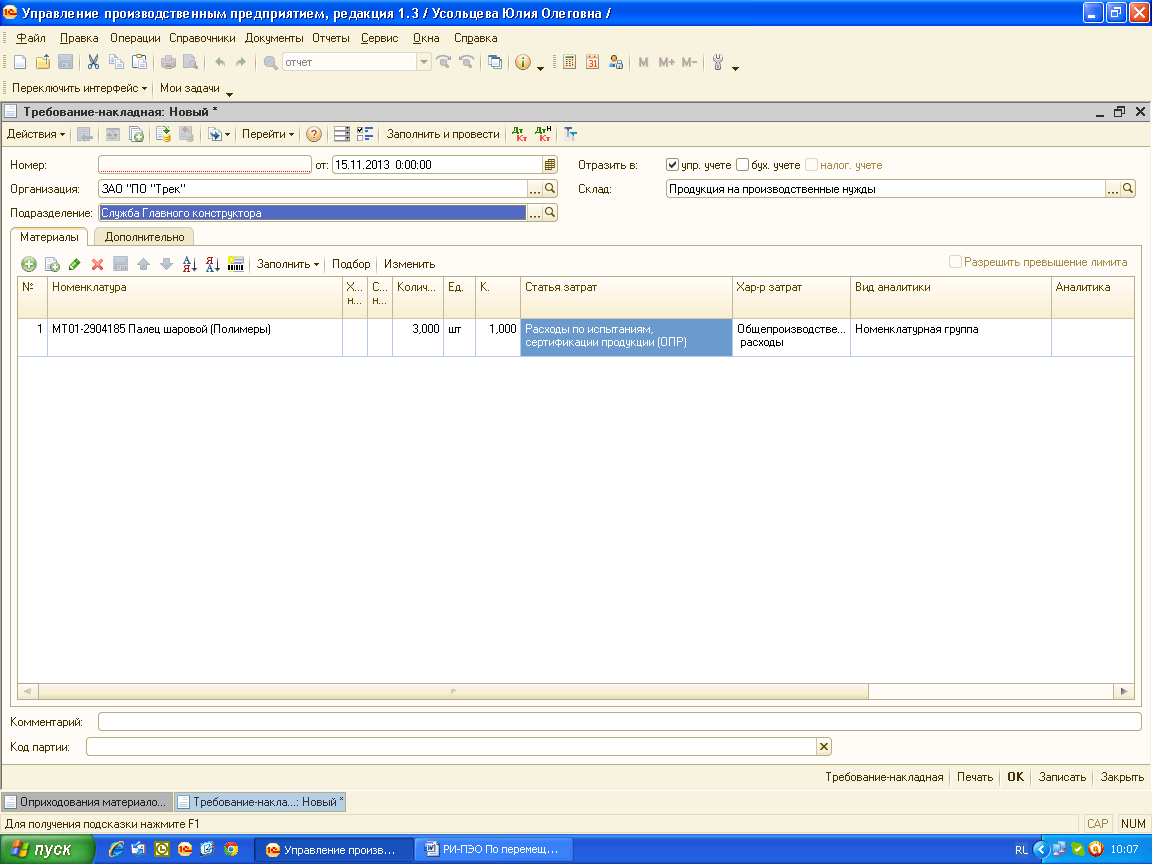Expand Переключить интерфейс dropdown

click(79, 88)
